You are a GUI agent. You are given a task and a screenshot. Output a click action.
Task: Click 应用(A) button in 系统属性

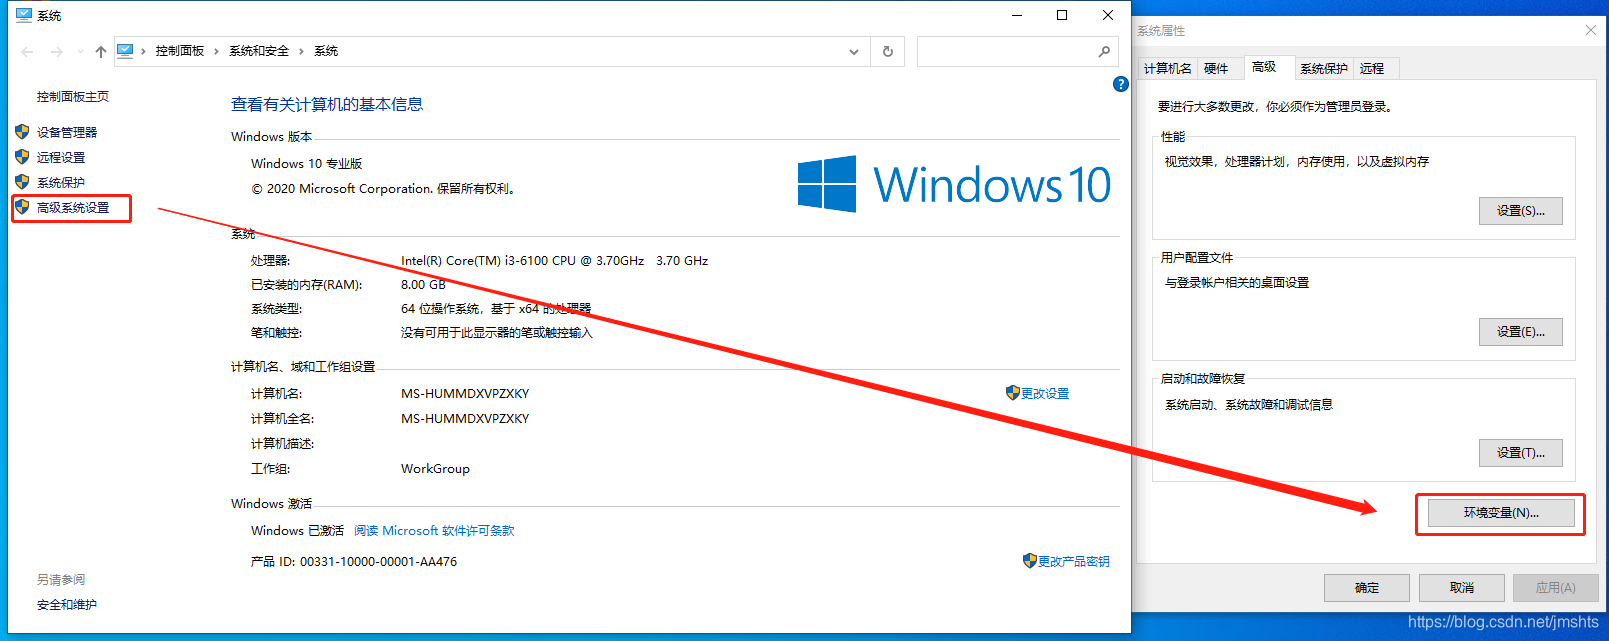pos(1555,588)
